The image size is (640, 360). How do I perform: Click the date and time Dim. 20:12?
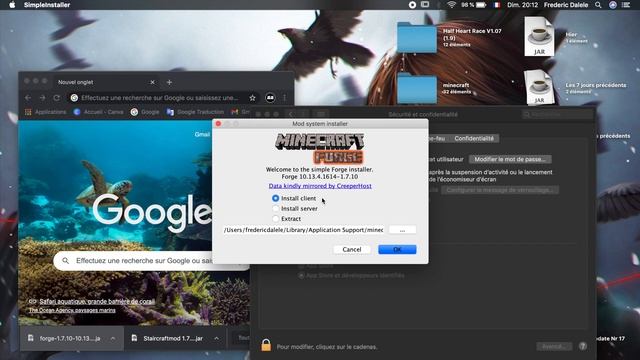pyautogui.click(x=522, y=5)
